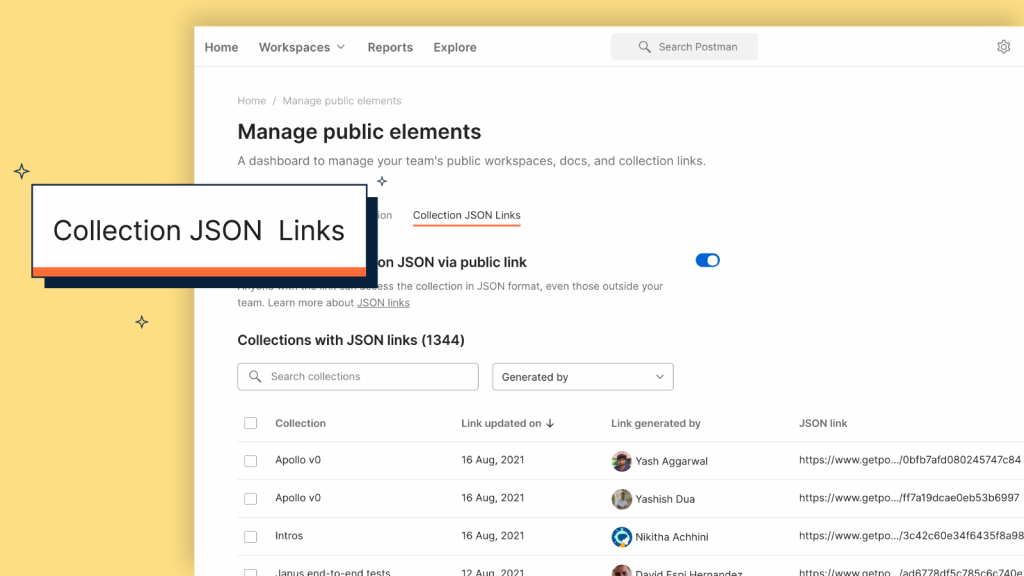This screenshot has width=1024, height=576.
Task: Click Nikitha Achhini's avatar
Action: (621, 537)
